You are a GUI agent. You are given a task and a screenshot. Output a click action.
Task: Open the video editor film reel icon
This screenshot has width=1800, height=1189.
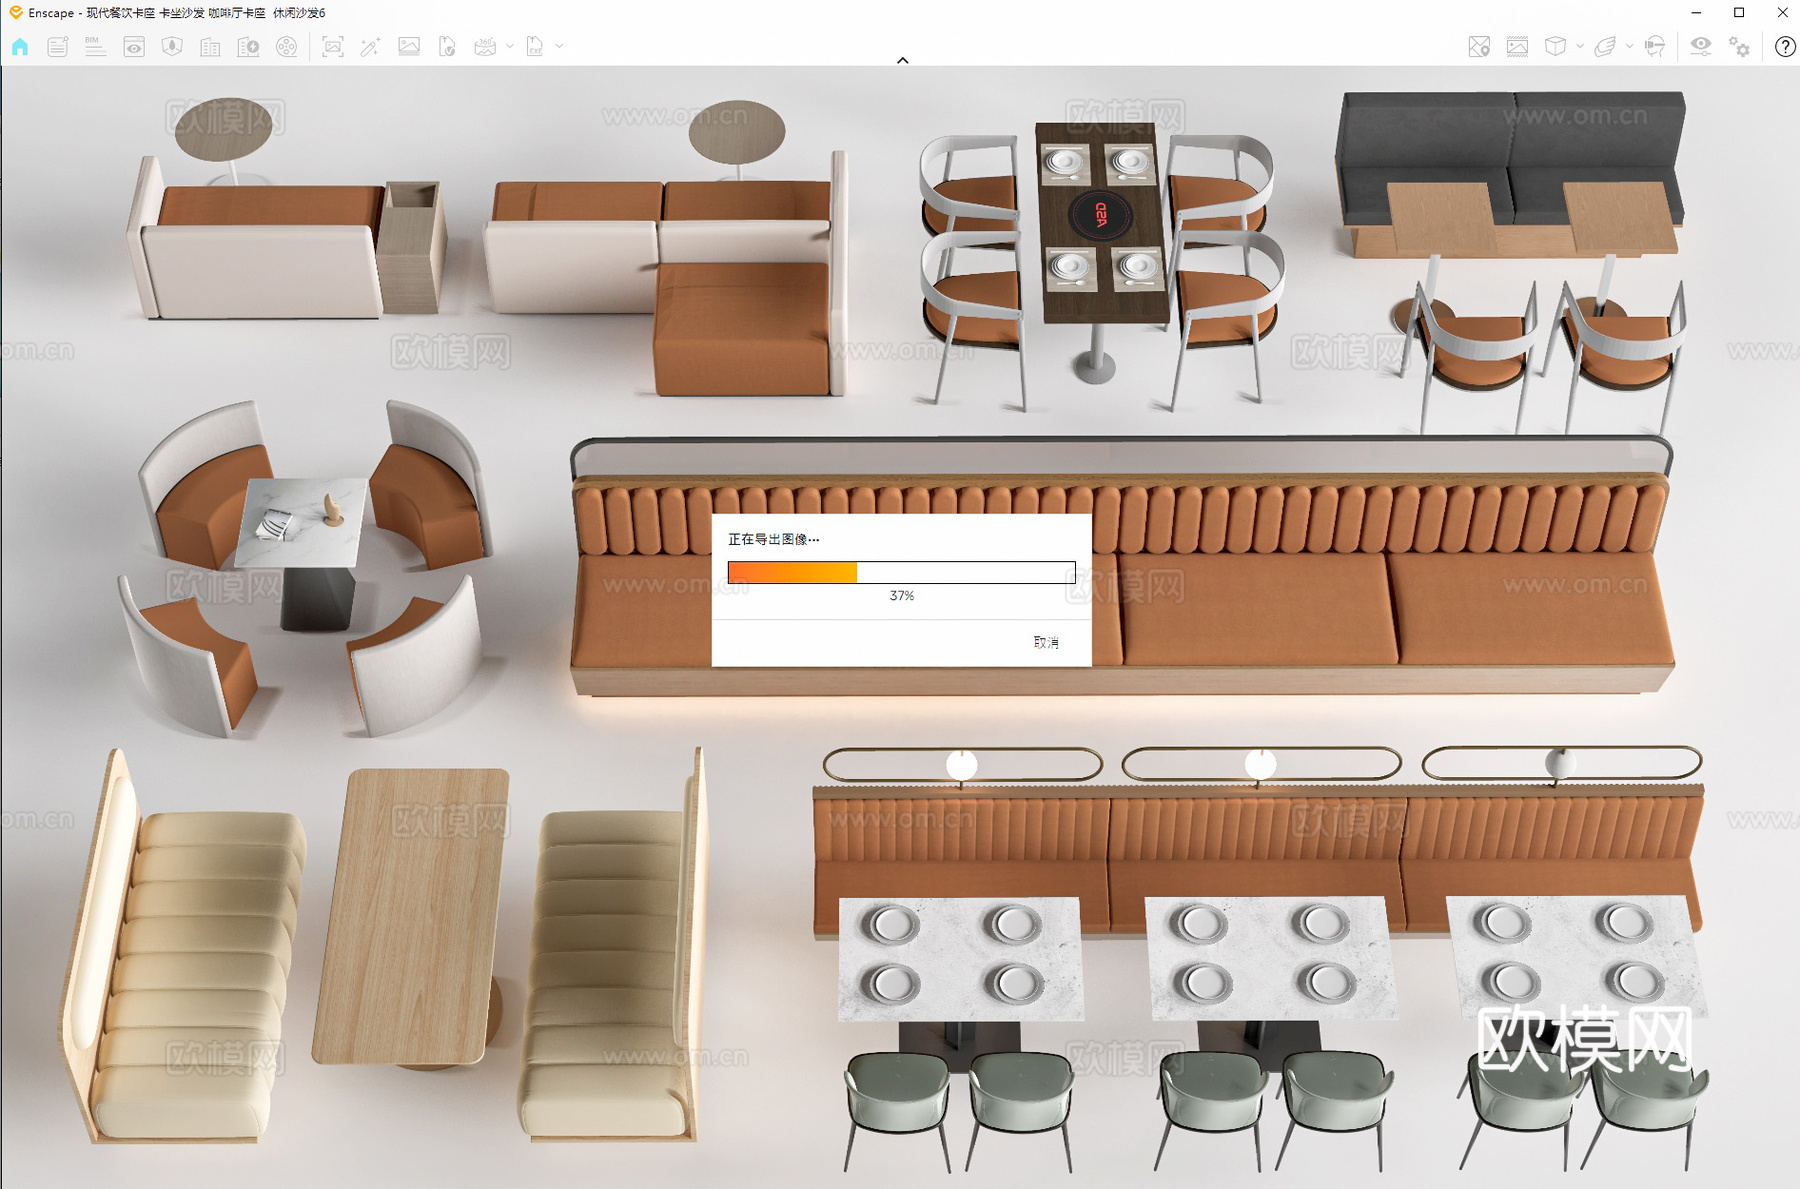287,47
